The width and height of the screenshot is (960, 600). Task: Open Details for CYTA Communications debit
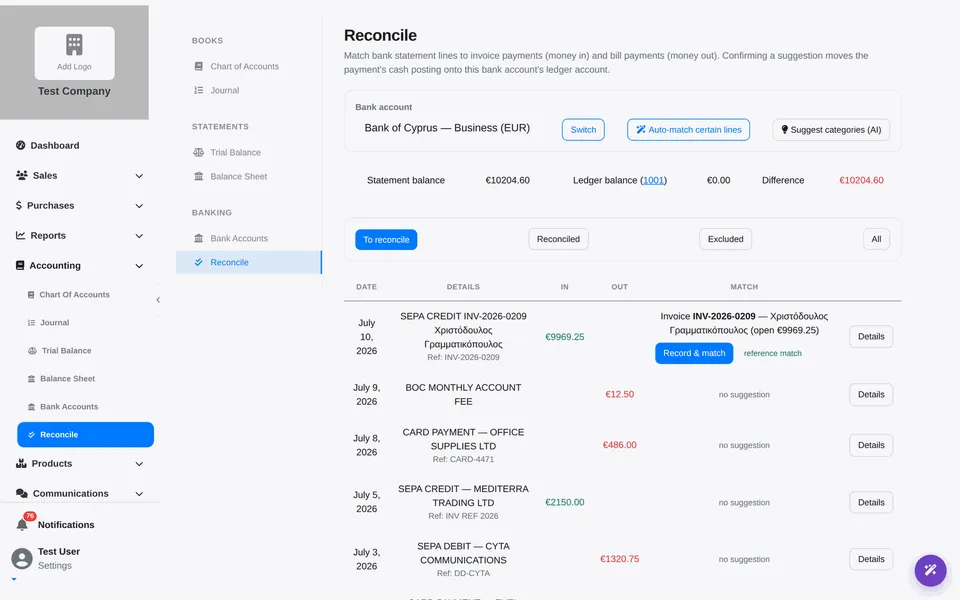pyautogui.click(x=871, y=559)
